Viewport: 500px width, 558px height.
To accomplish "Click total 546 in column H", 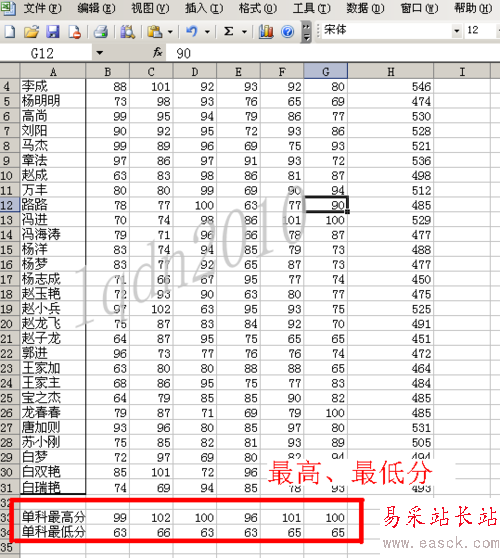I will tap(391, 86).
